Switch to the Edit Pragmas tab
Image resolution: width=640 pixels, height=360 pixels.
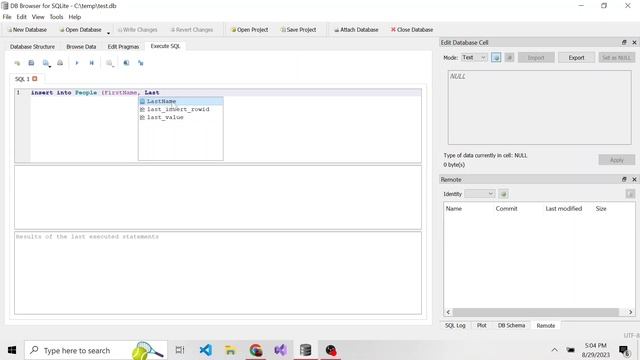click(123, 47)
